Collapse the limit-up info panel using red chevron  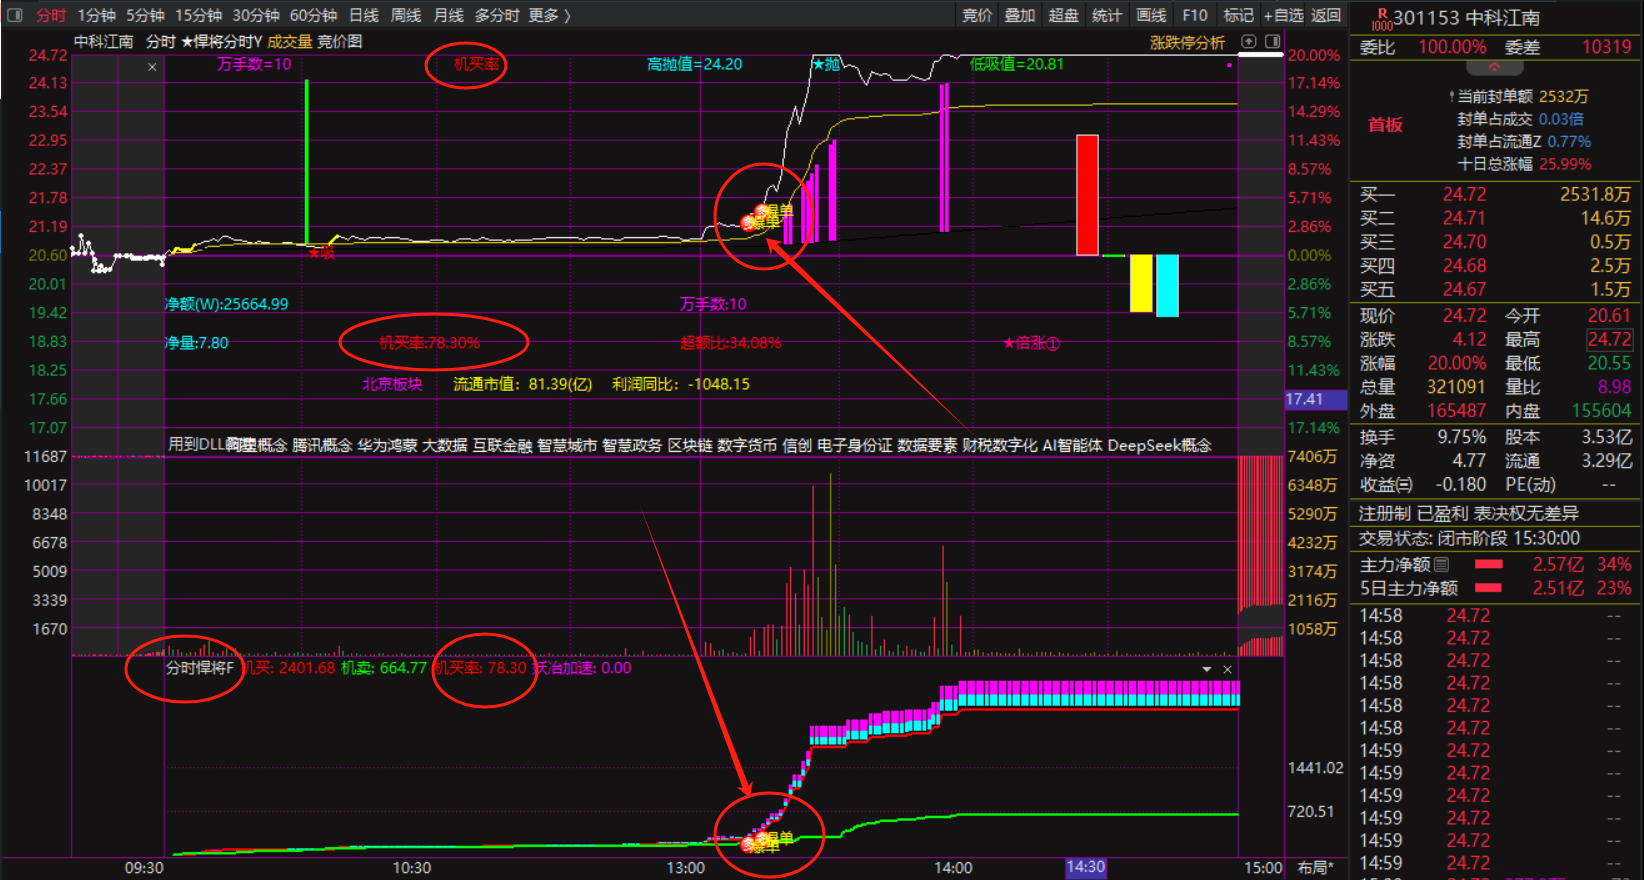coord(1494,68)
